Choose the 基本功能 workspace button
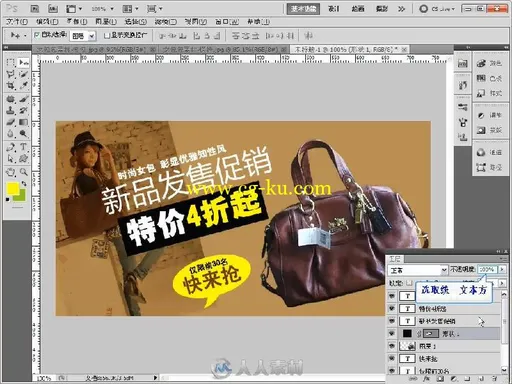Viewport: 512px width, 384px height. coord(303,9)
